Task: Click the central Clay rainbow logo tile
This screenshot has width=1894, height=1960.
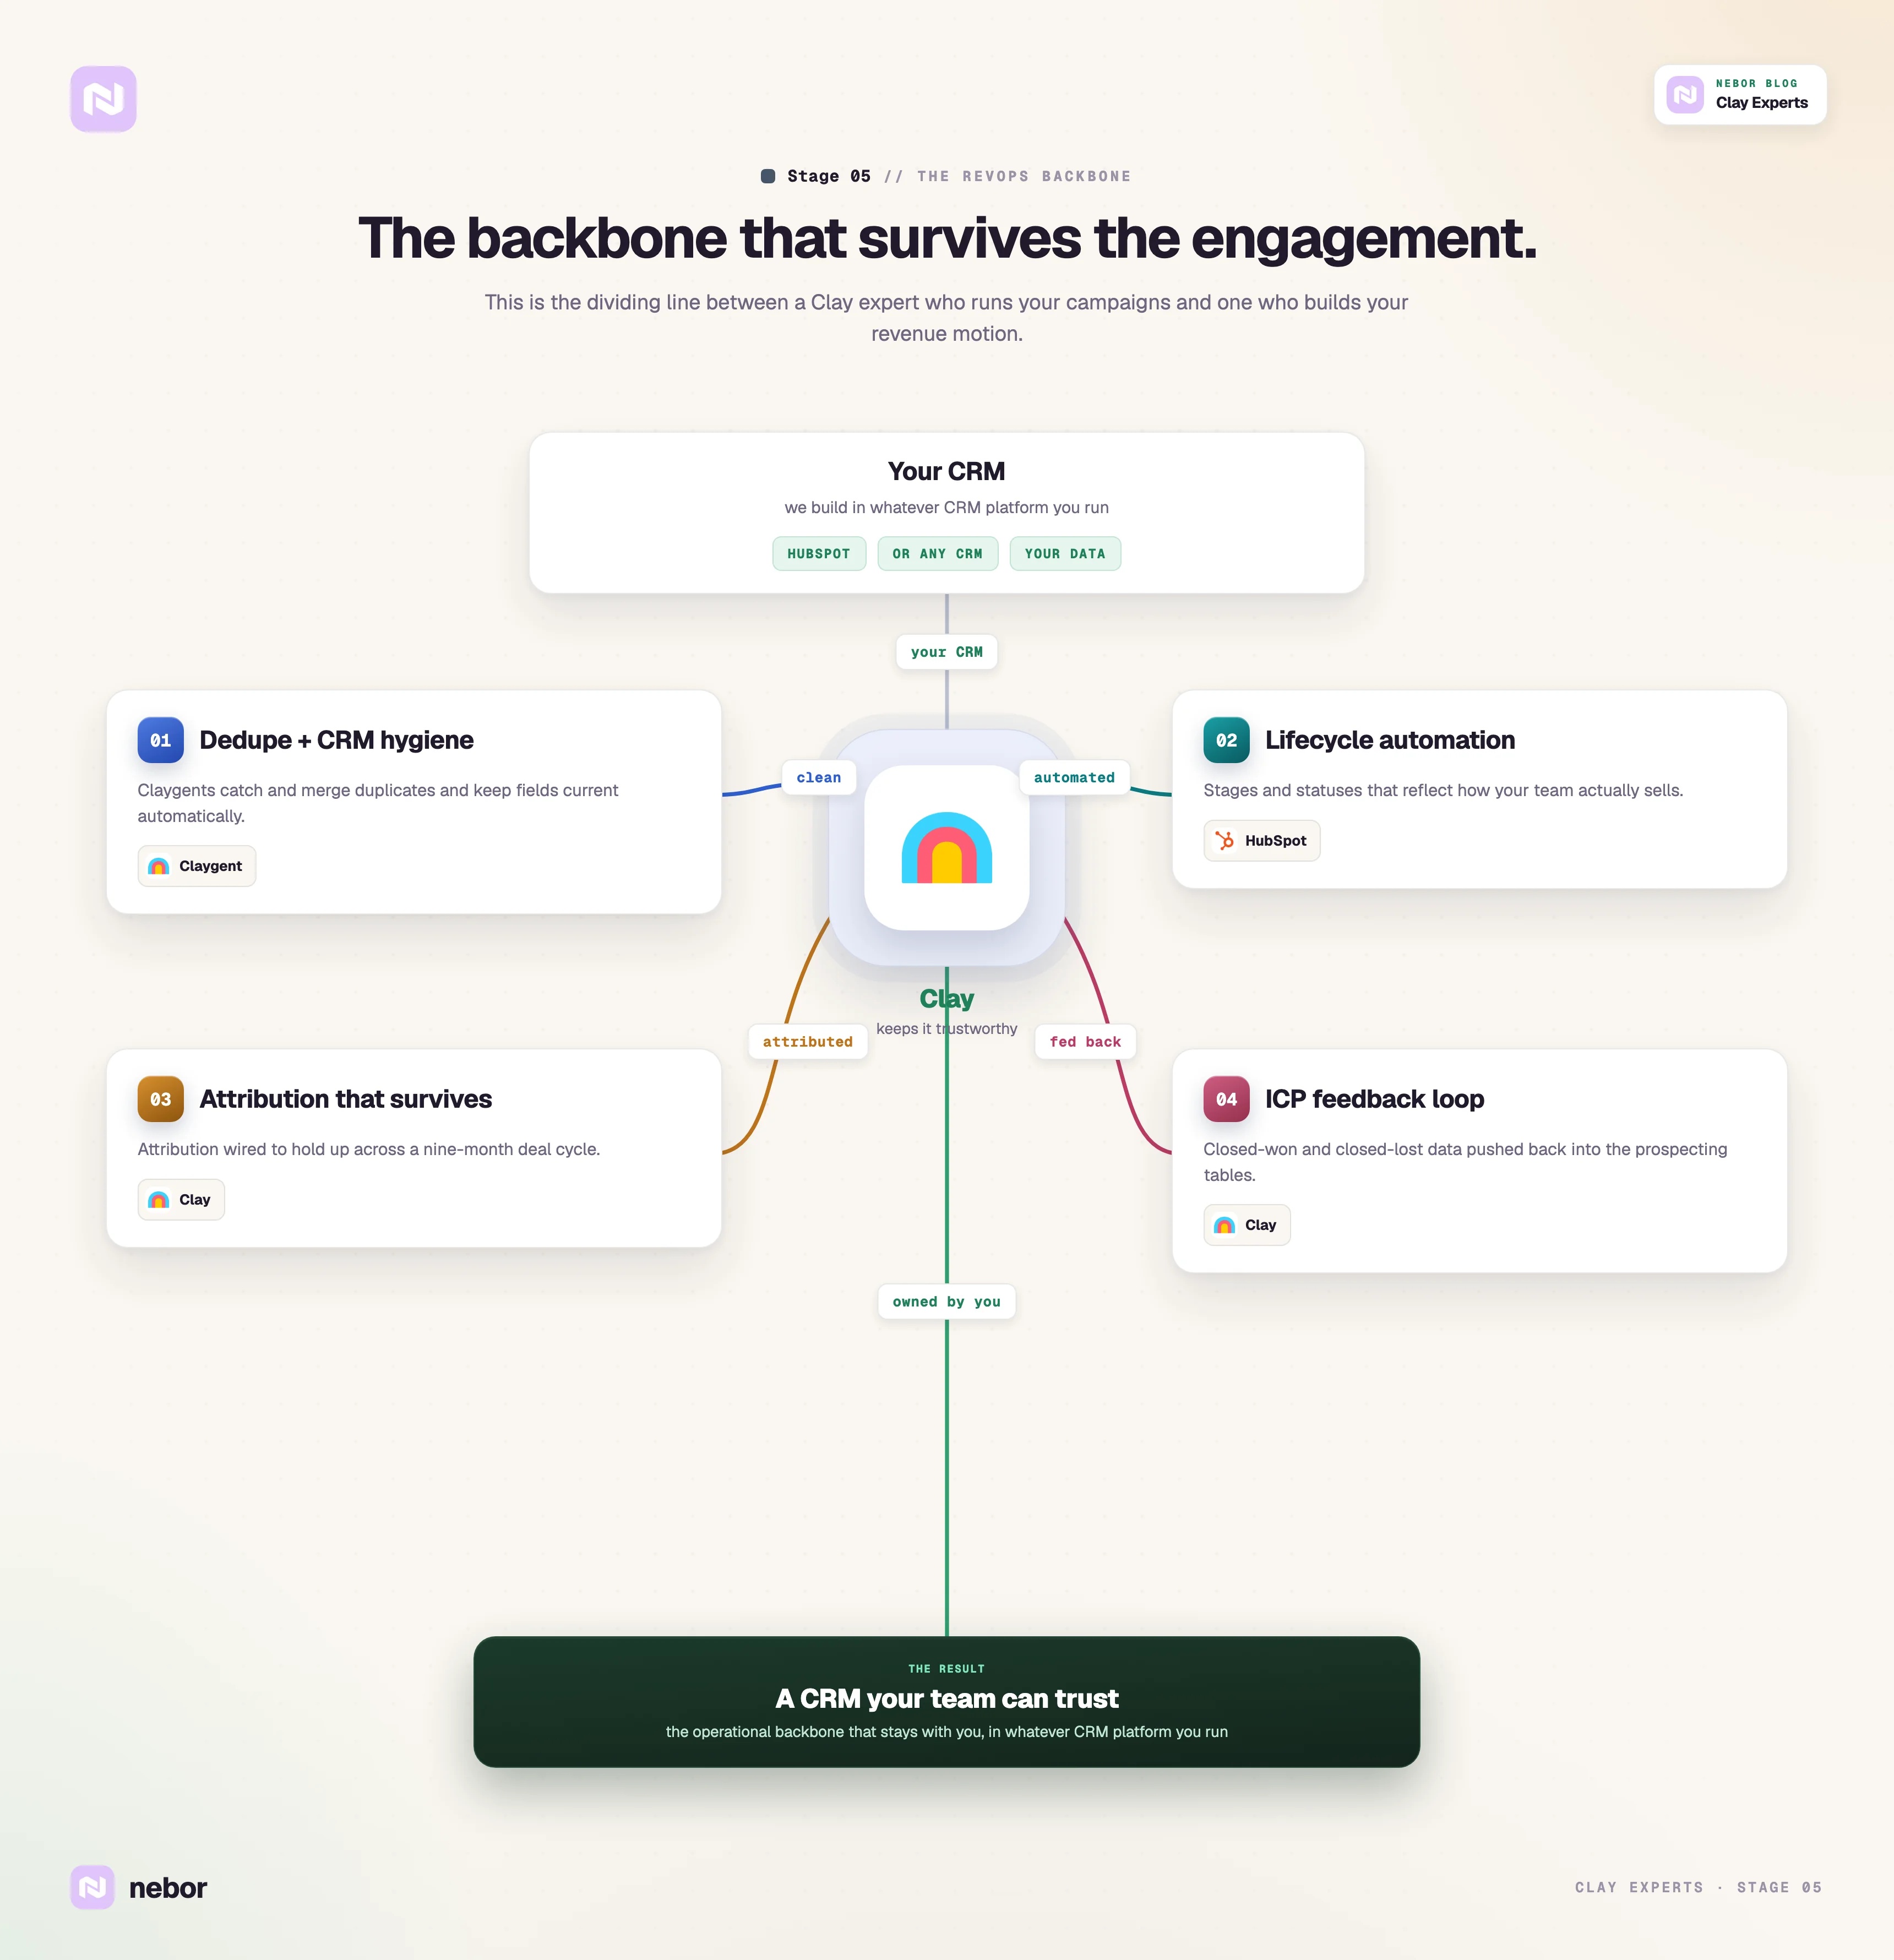Action: pyautogui.click(x=946, y=847)
